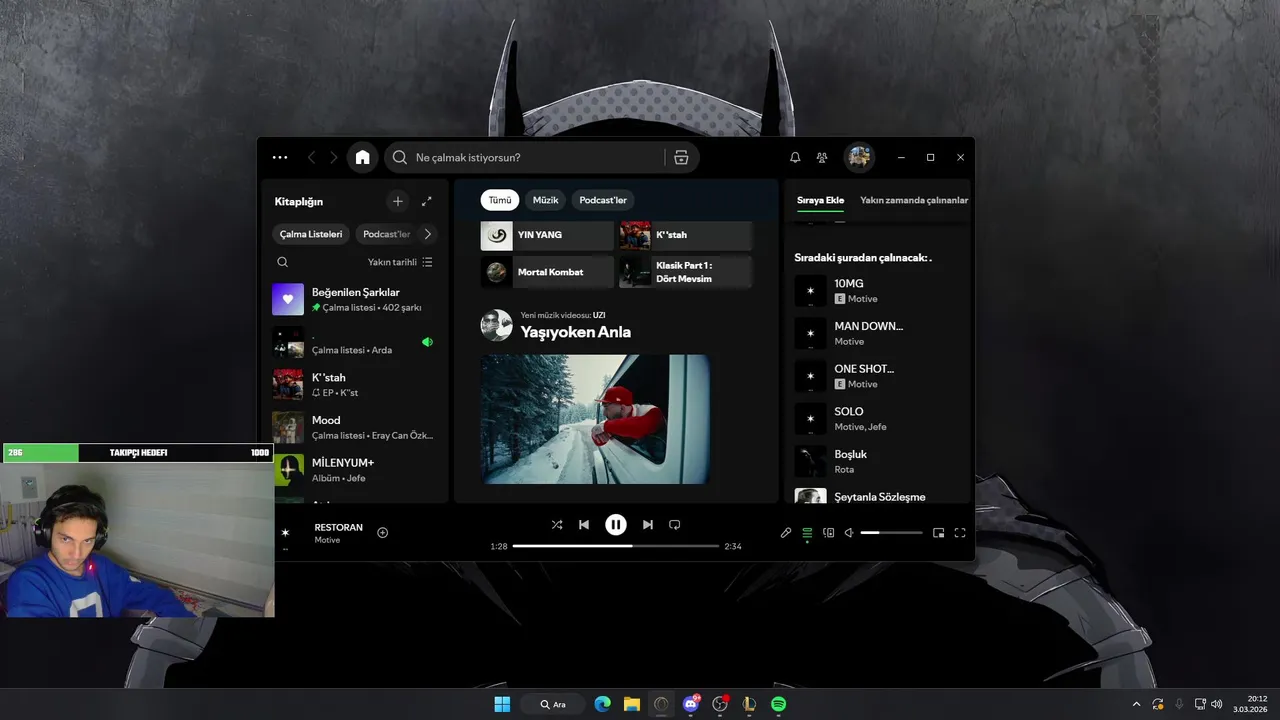Open Microsoft Edge from taskbar
This screenshot has width=1280, height=720.
602,704
